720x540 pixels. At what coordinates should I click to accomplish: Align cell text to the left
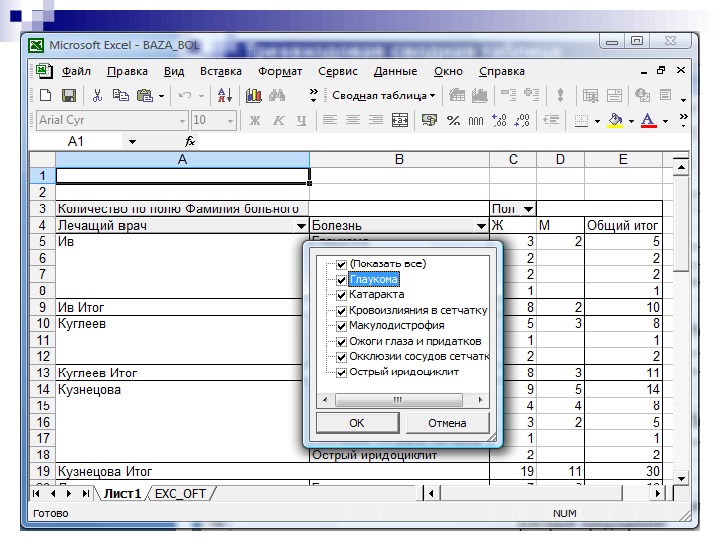coord(330,120)
